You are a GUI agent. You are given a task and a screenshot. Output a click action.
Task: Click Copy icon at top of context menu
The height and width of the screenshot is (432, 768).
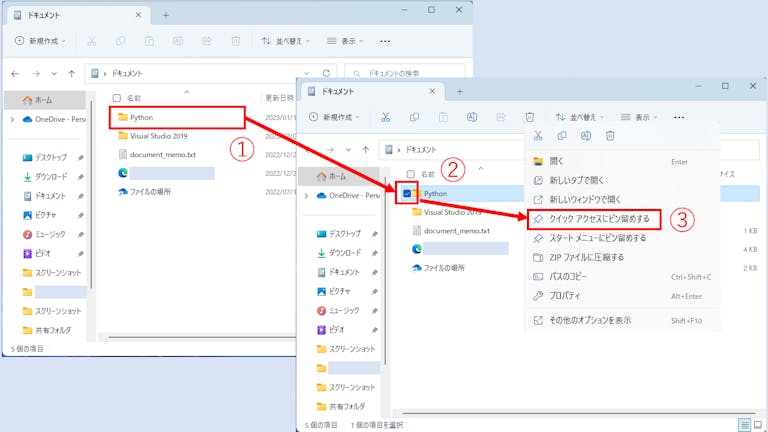(562, 136)
